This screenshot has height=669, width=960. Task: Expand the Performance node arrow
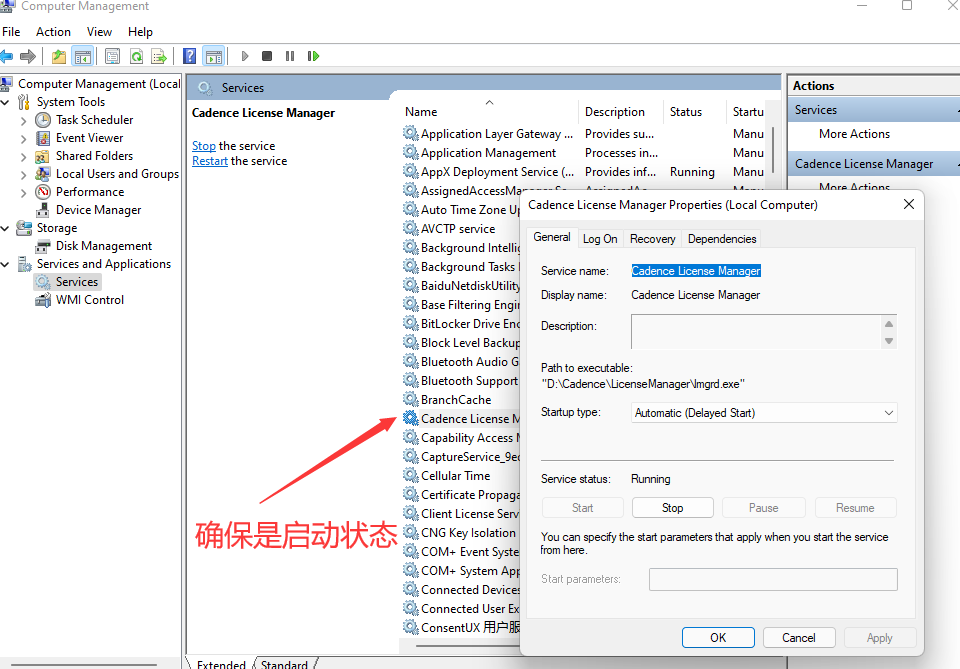pos(23,193)
